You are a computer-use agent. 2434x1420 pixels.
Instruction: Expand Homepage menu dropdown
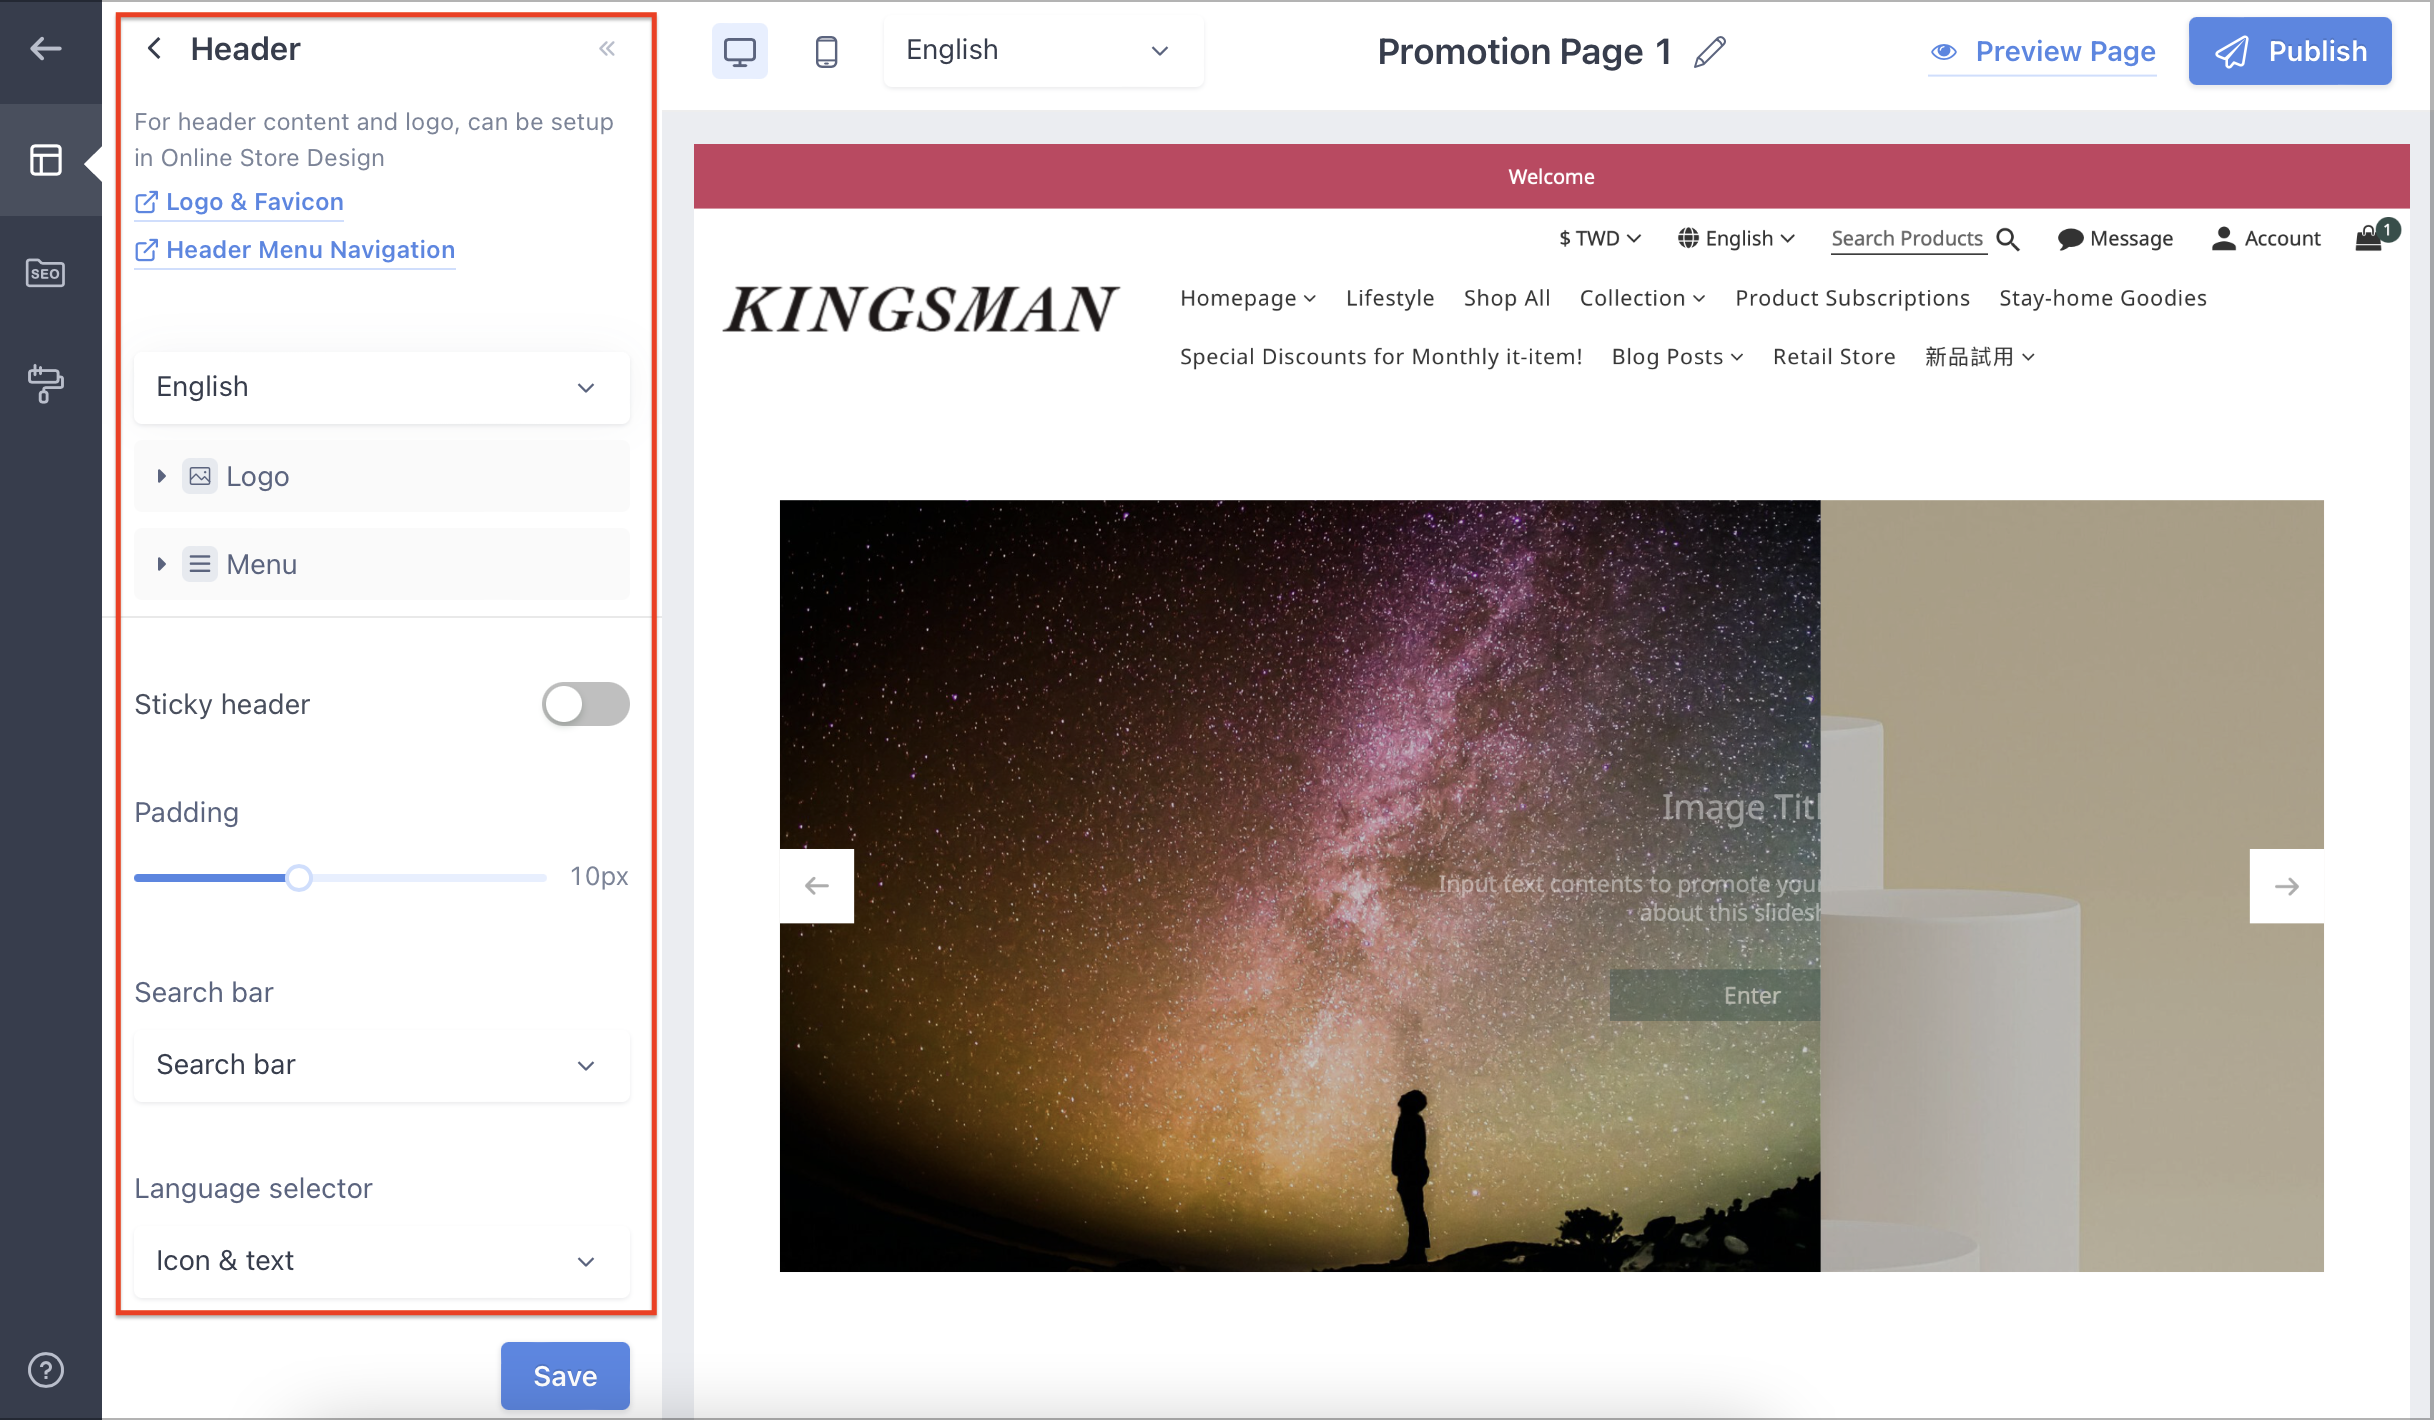(1248, 298)
